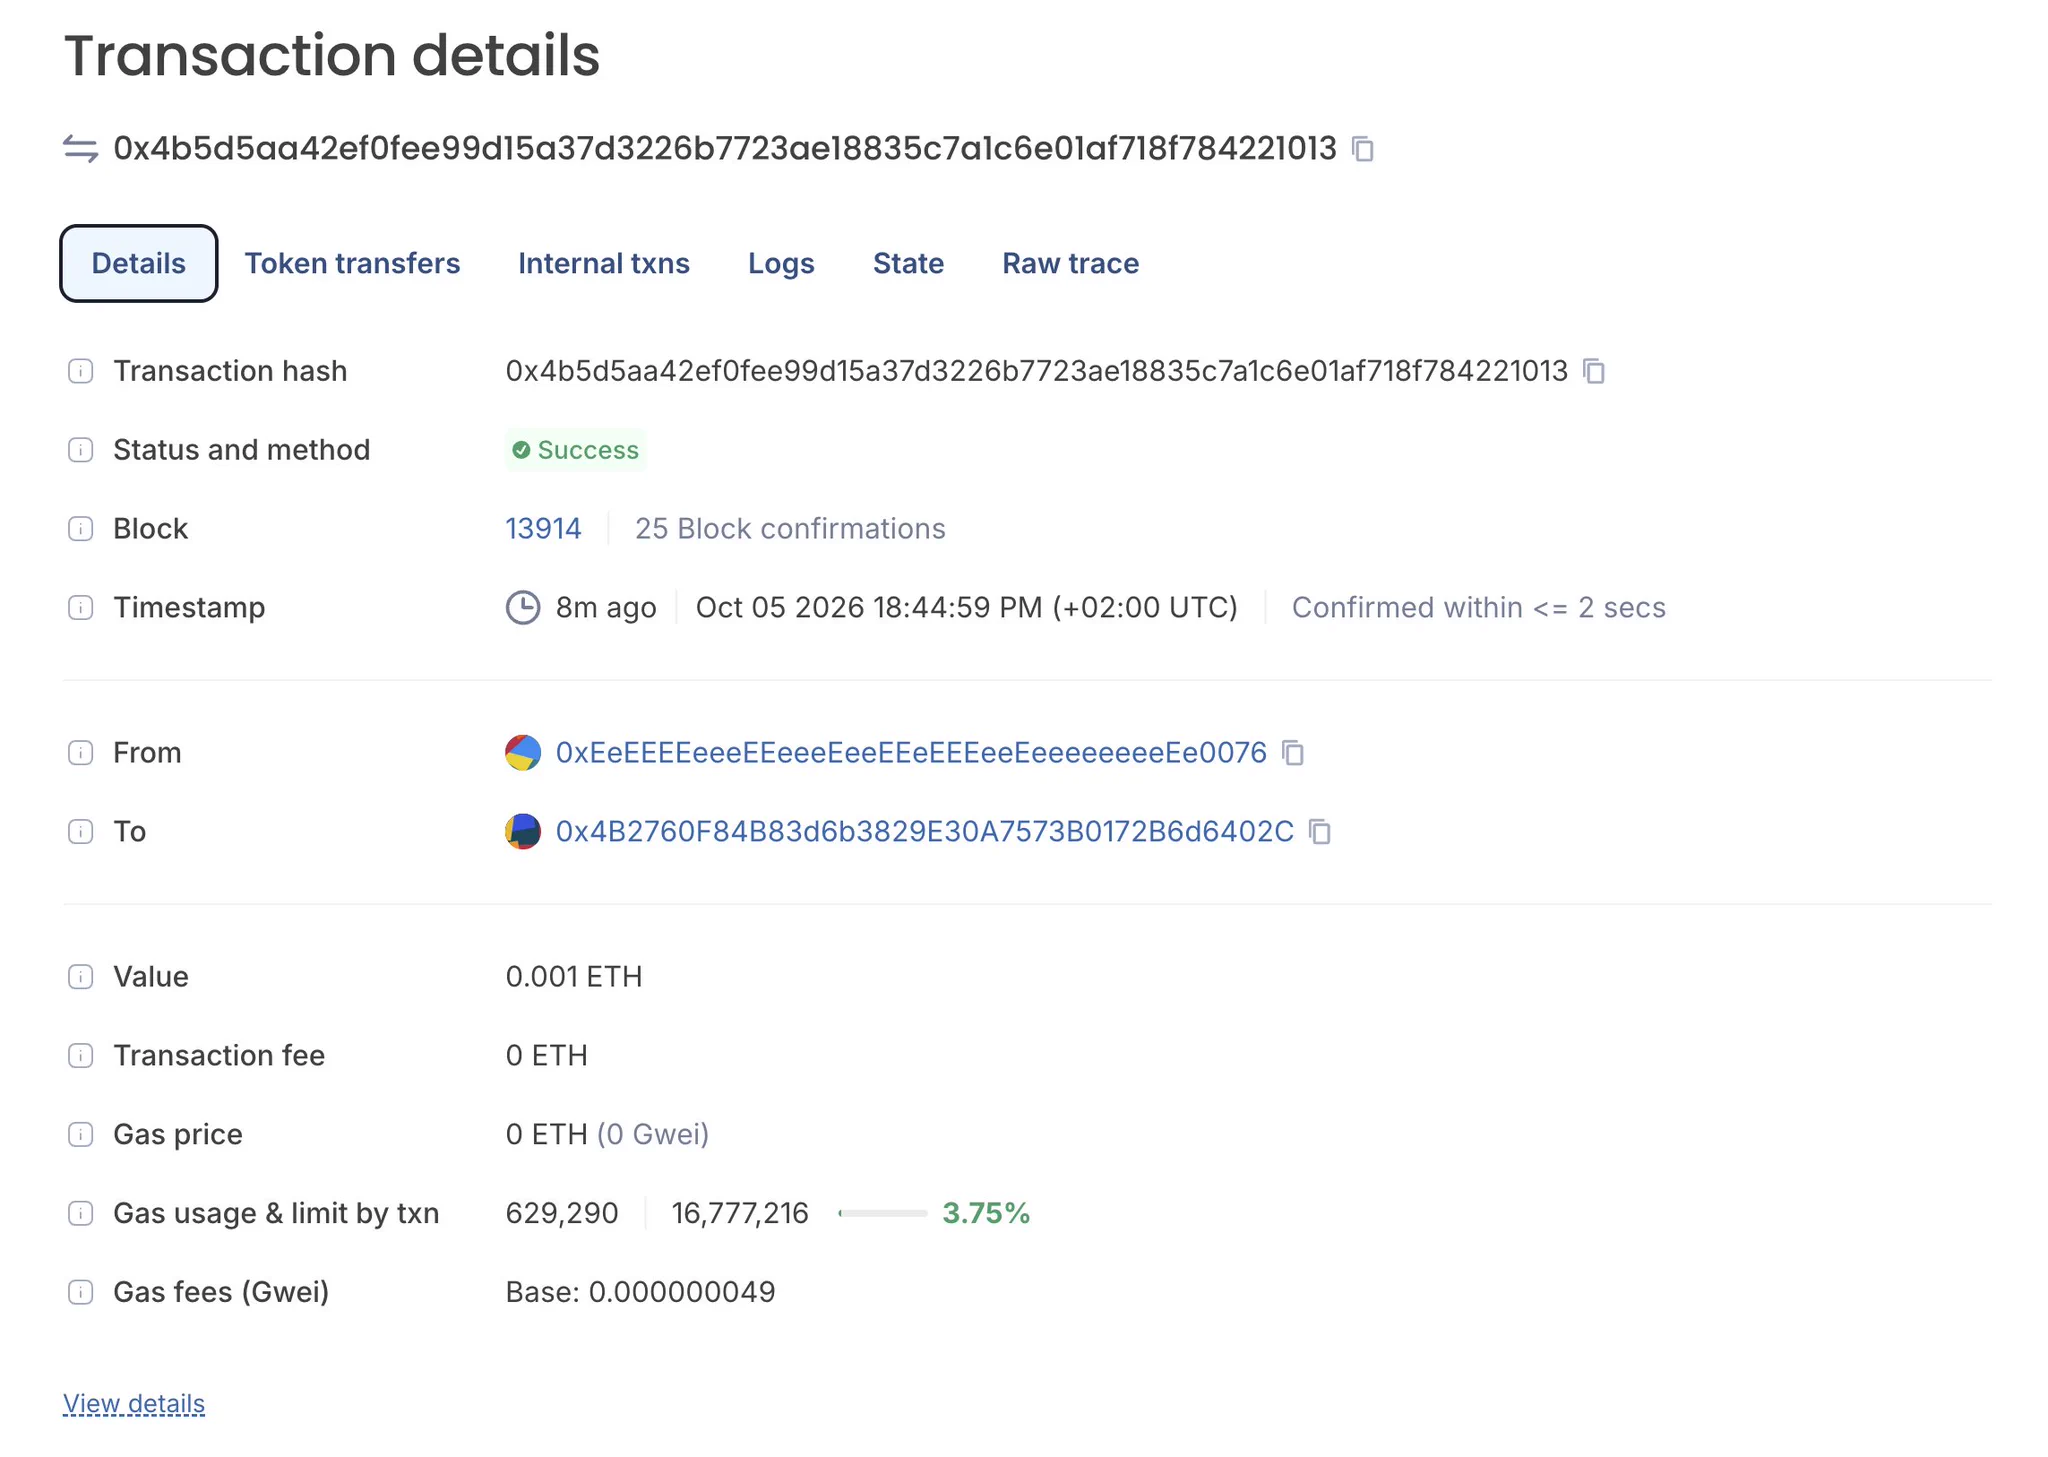Show info icon beside Transaction fee
This screenshot has width=2048, height=1457.
coord(81,1055)
